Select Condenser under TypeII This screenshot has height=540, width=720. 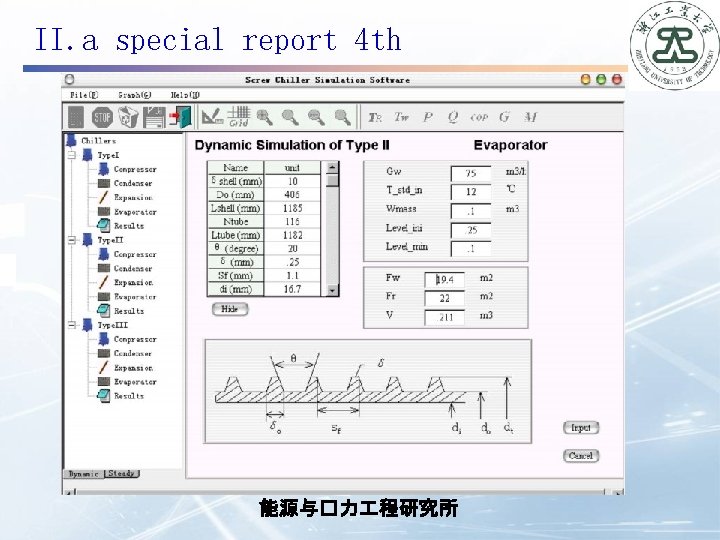tap(133, 268)
